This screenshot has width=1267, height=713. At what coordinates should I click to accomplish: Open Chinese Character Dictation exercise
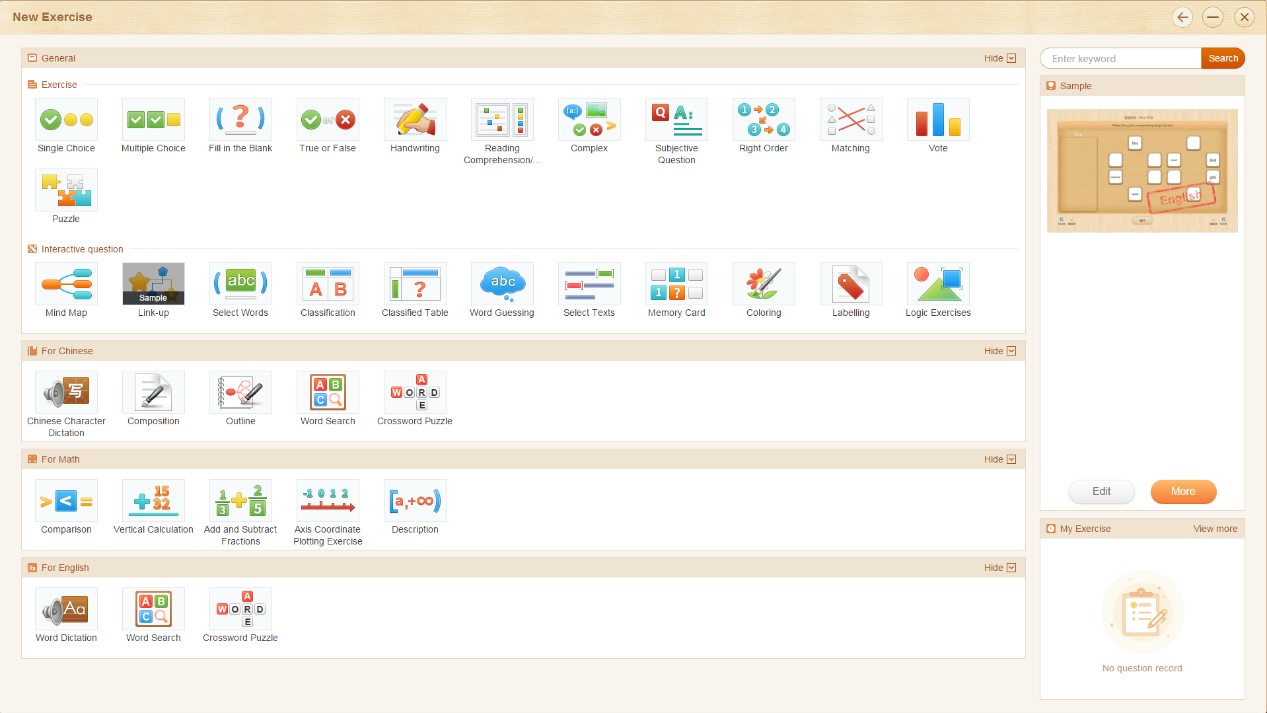tap(66, 392)
